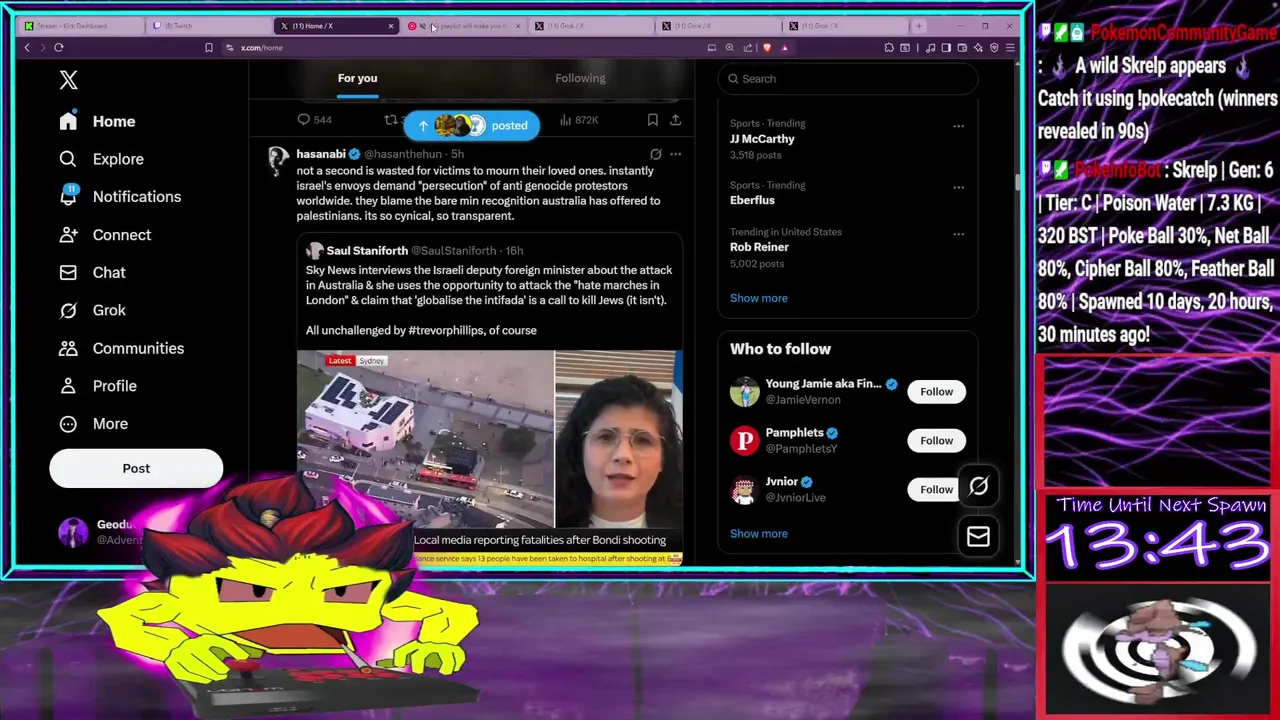
Task: Follow Pamphlets
Action: 936,441
